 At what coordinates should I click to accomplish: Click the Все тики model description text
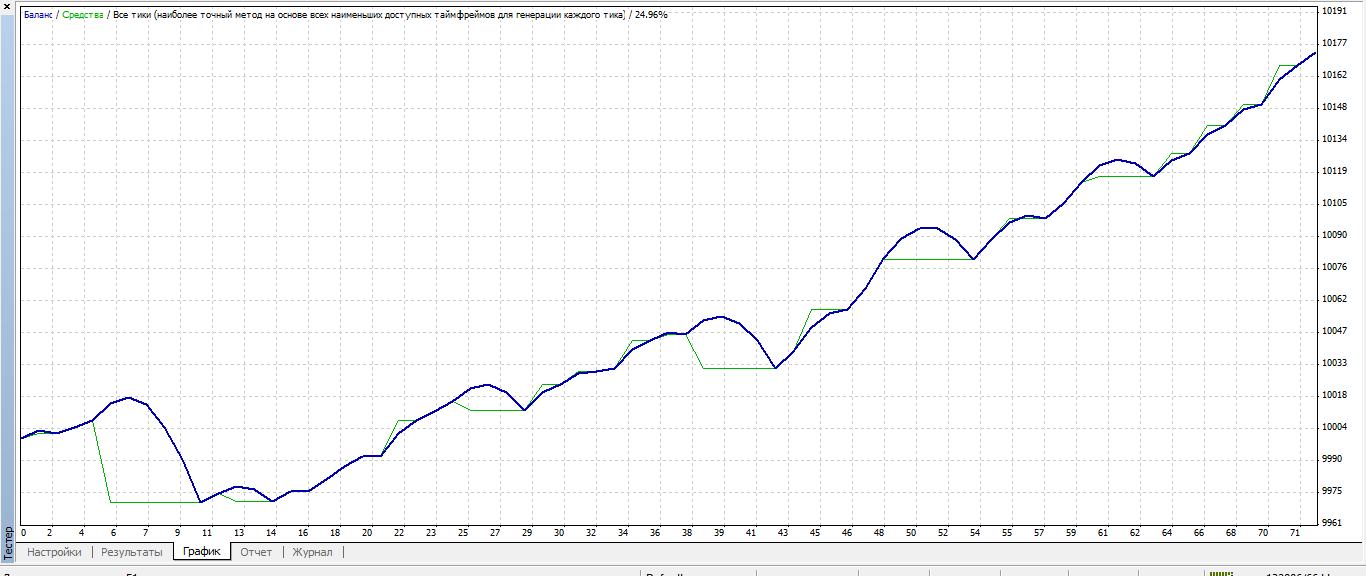point(368,15)
